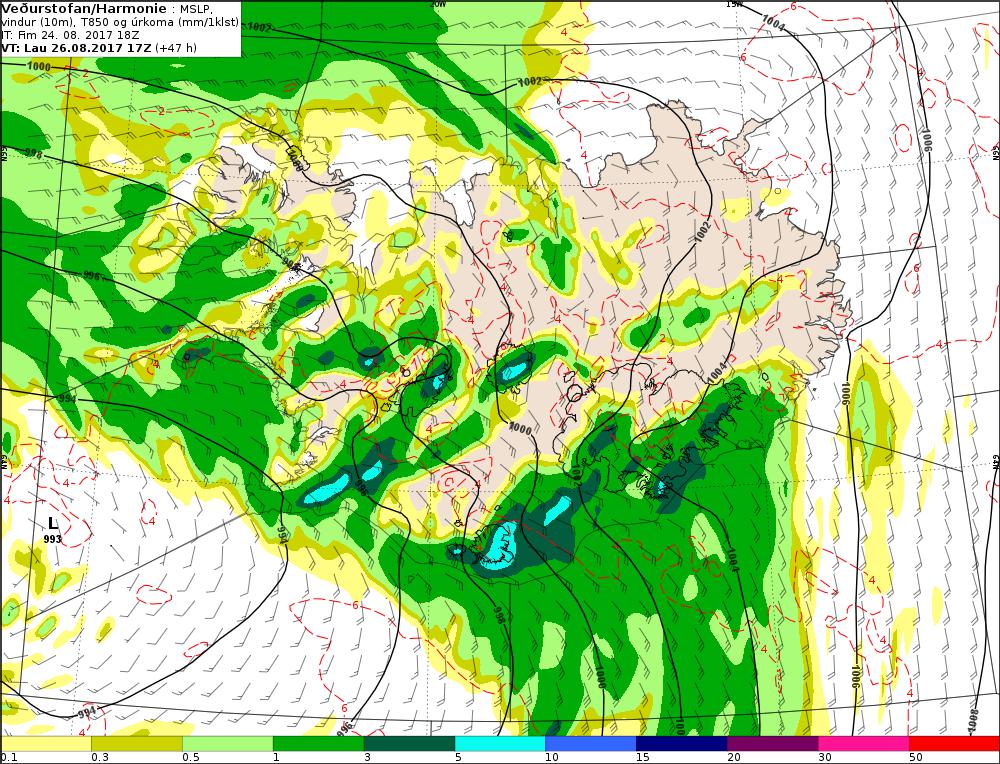Click the 'L' low pressure marker
This screenshot has height=764, width=1000.
[52, 524]
